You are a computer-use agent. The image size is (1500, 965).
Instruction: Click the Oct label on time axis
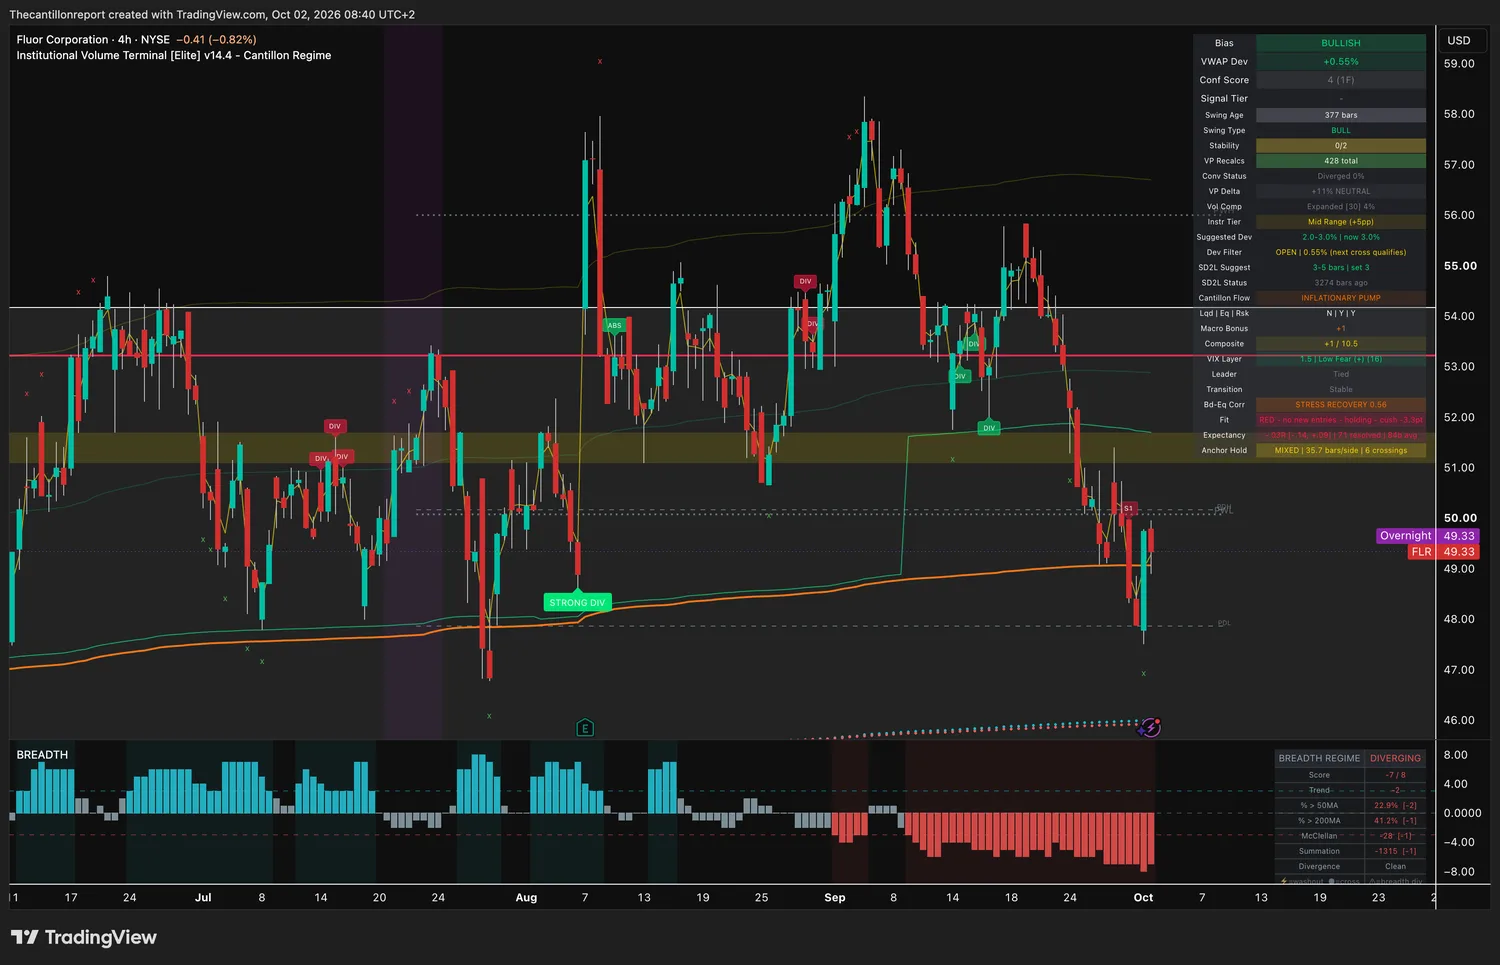pos(1143,898)
